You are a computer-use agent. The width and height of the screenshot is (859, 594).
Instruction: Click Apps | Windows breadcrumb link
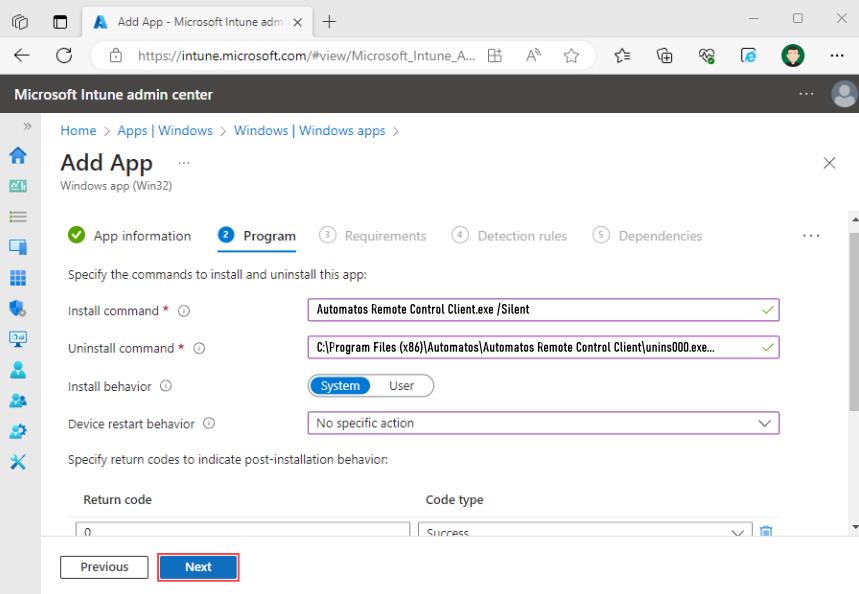[x=165, y=130]
